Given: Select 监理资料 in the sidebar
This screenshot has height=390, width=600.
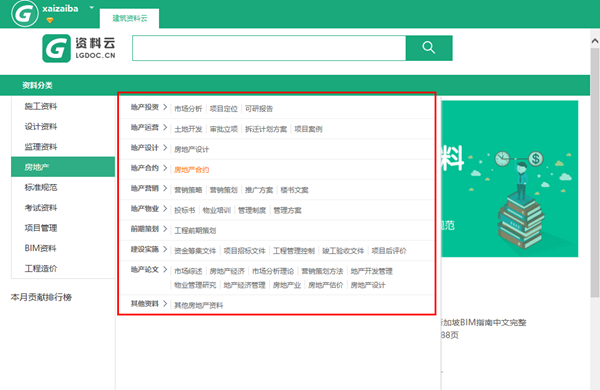Looking at the screenshot, I should 41,147.
